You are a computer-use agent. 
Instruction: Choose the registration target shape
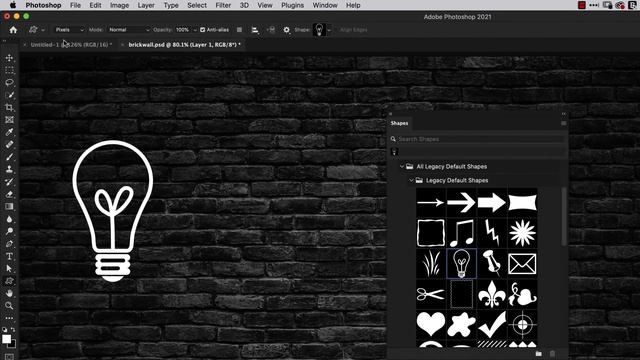(522, 324)
